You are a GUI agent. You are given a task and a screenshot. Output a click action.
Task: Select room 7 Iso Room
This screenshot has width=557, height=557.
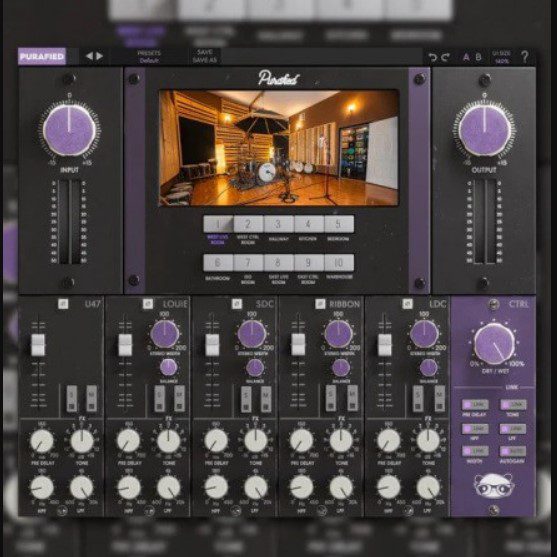[x=248, y=263]
